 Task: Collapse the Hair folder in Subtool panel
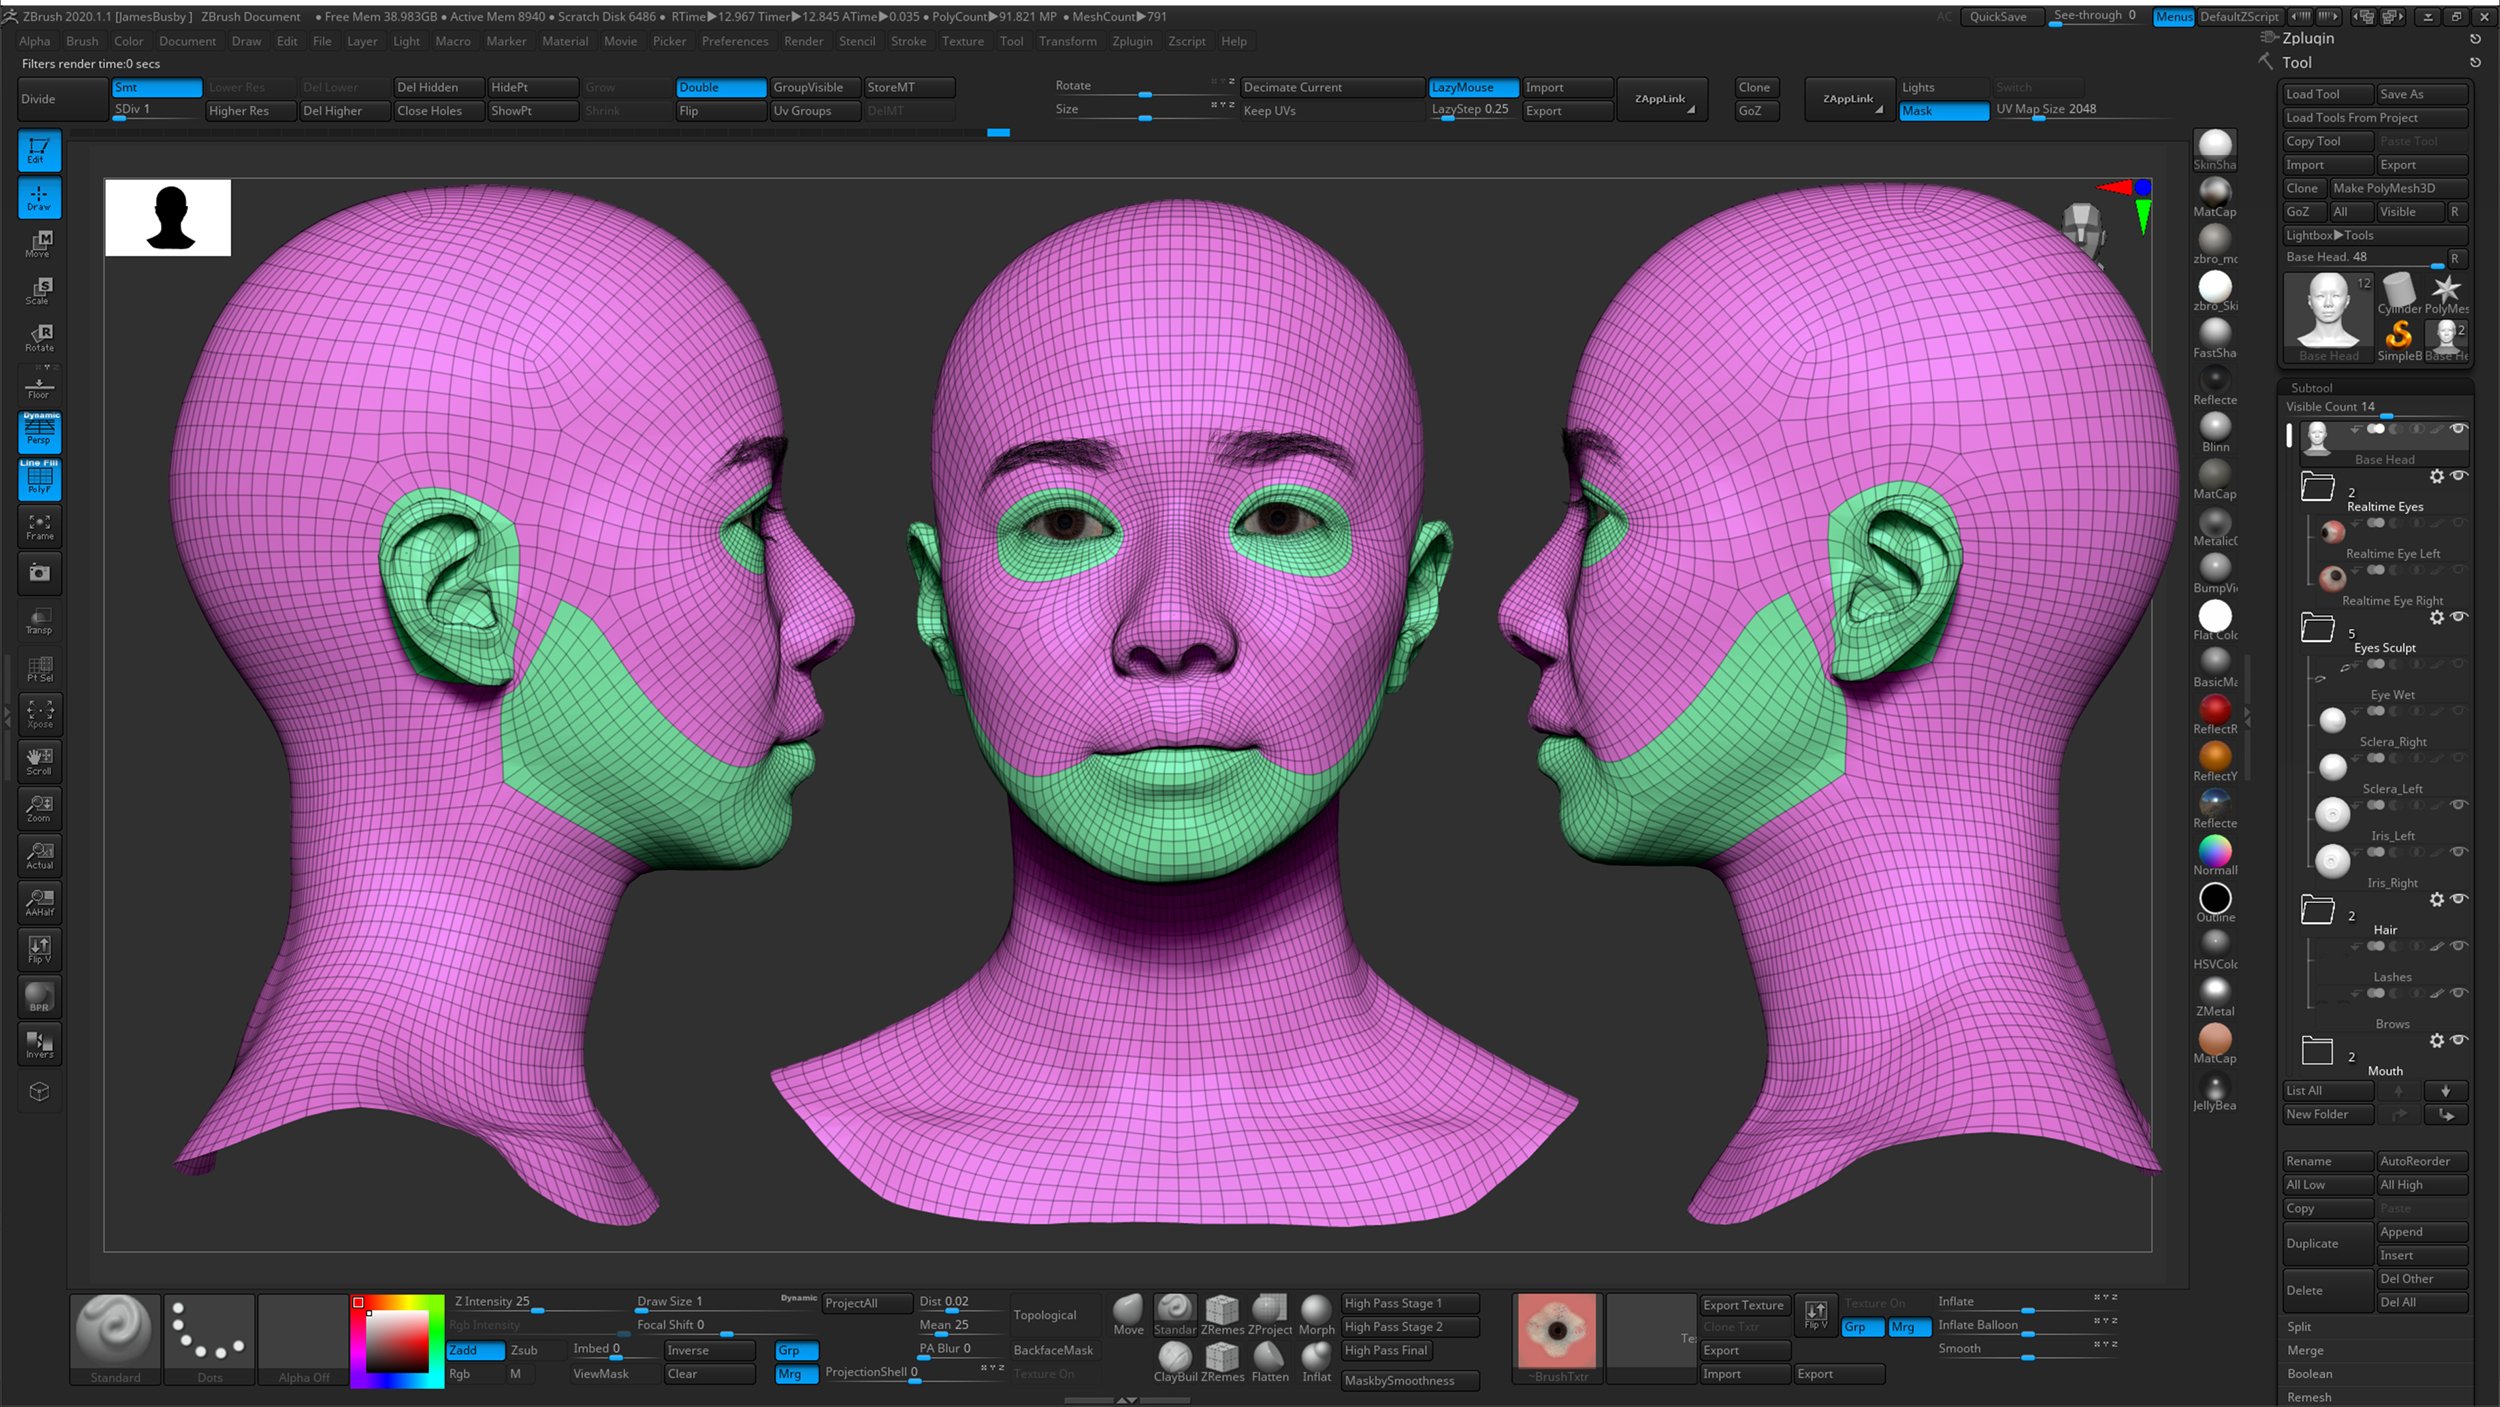(2318, 910)
